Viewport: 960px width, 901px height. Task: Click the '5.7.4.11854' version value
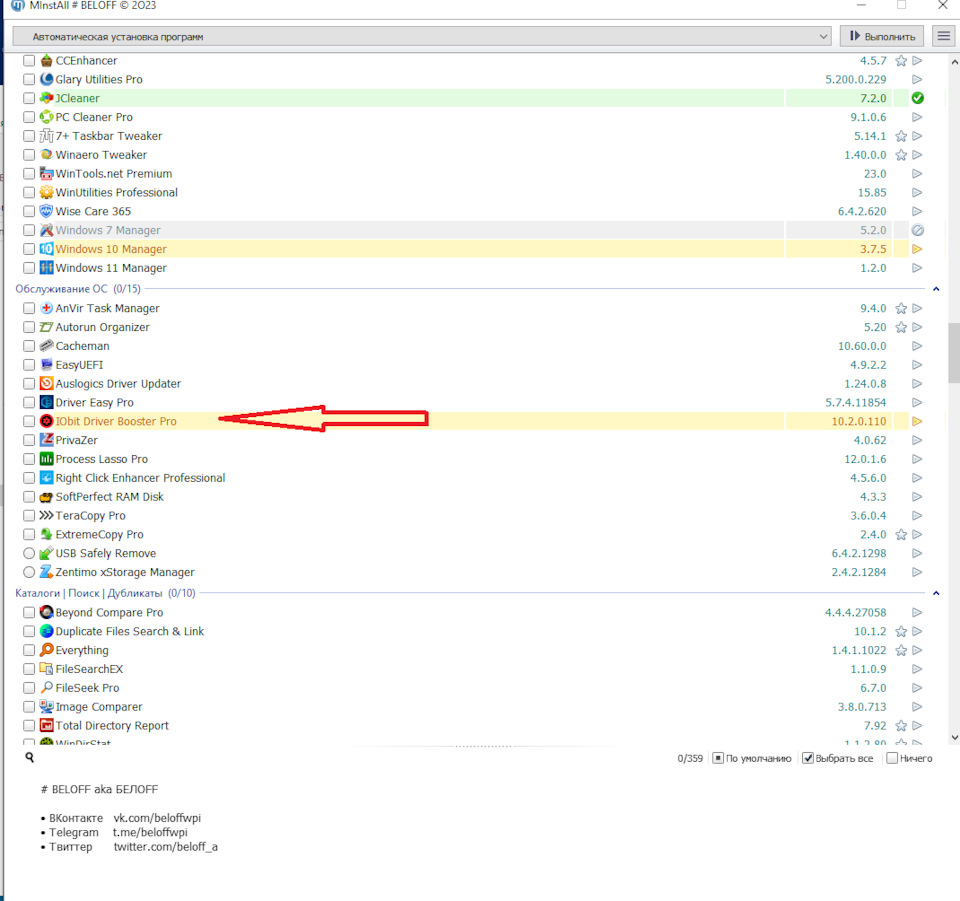(x=855, y=403)
